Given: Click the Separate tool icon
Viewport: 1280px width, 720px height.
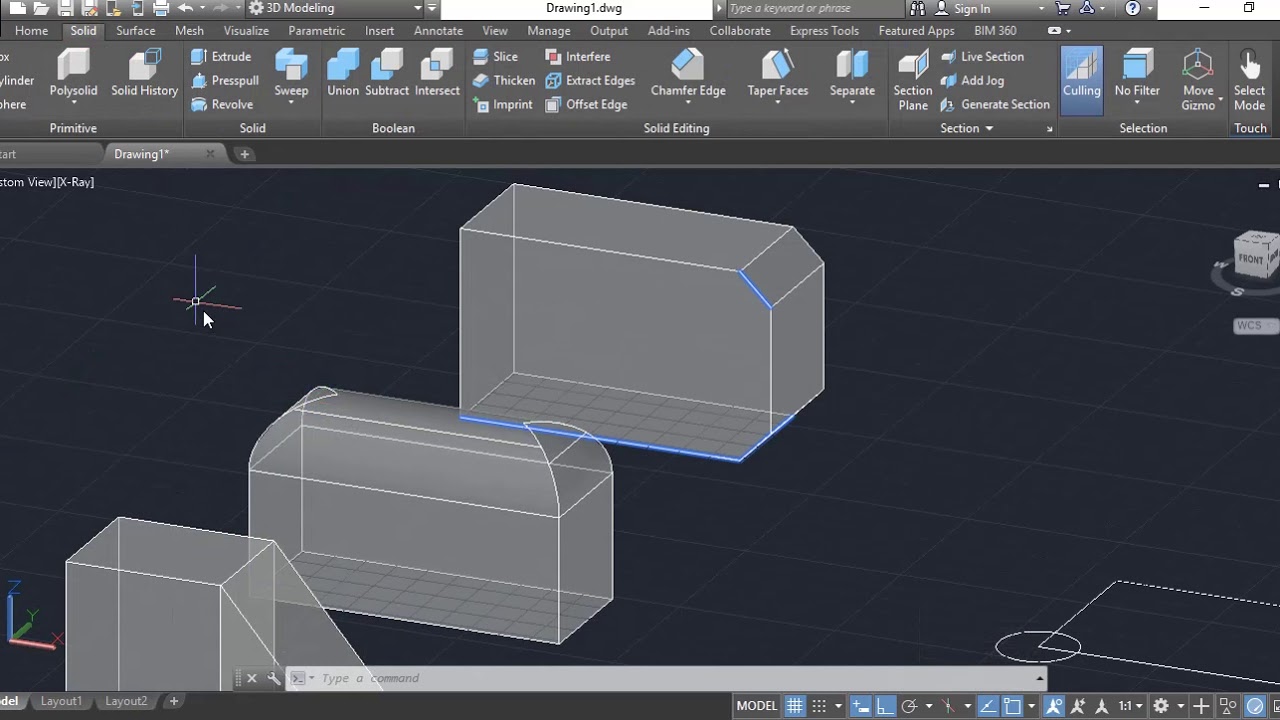Looking at the screenshot, I should pos(852,65).
